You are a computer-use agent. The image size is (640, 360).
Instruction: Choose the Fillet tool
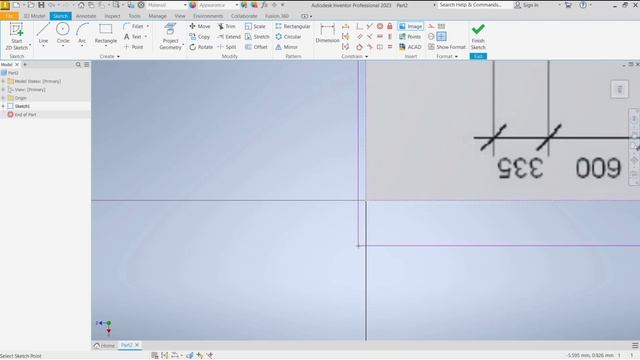(133, 26)
